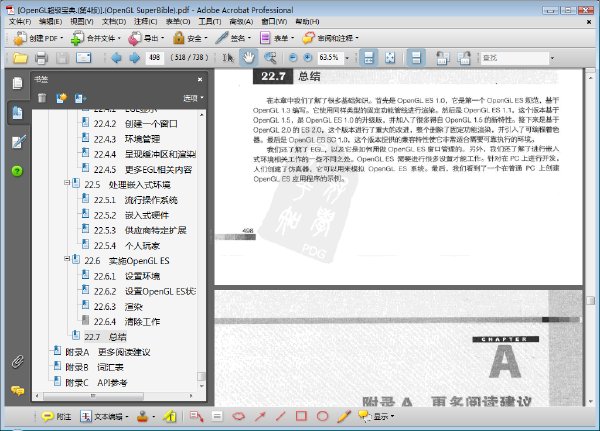The image size is (600, 431).
Task: Zoom out with the minus button
Action: coord(293,58)
